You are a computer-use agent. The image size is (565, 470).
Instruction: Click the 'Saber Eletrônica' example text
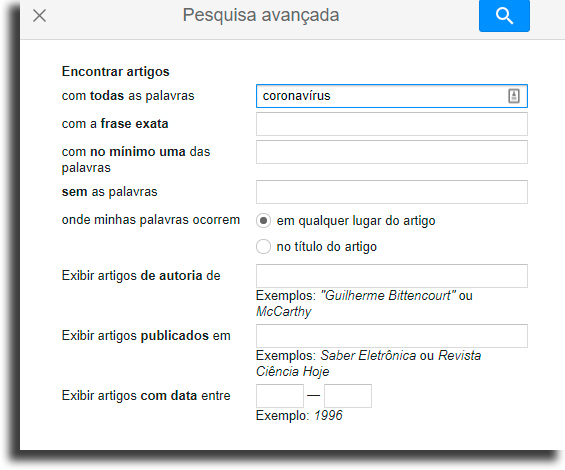tap(368, 355)
